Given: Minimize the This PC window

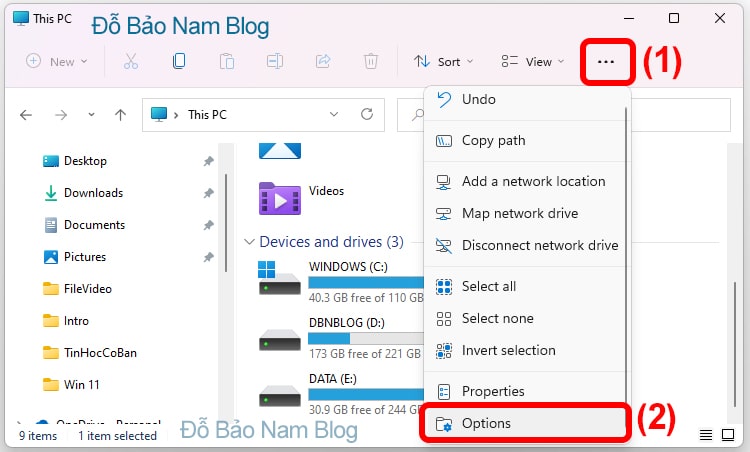Looking at the screenshot, I should pos(629,19).
